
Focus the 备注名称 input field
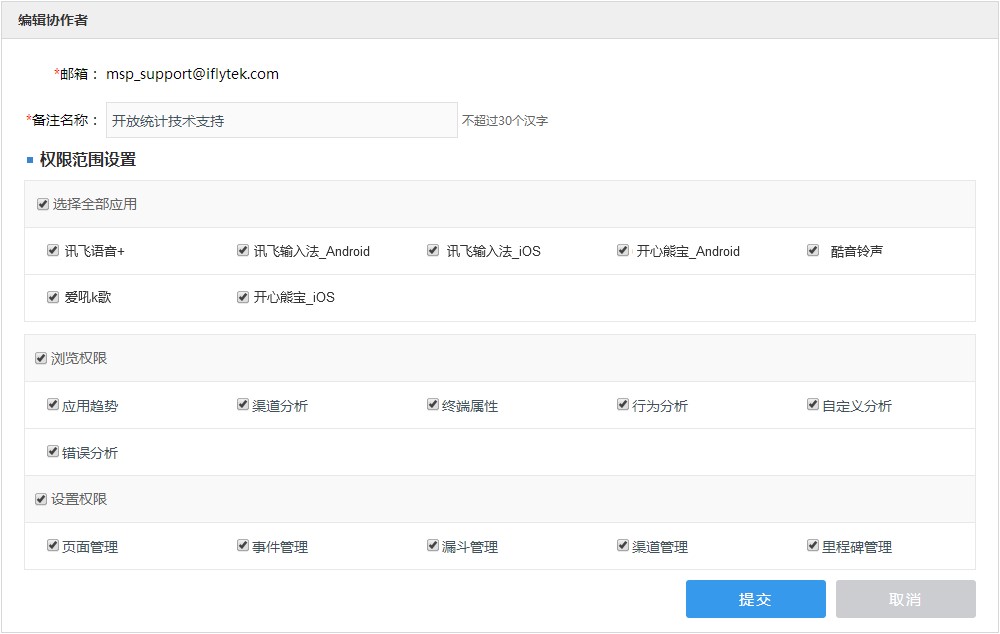[x=282, y=120]
